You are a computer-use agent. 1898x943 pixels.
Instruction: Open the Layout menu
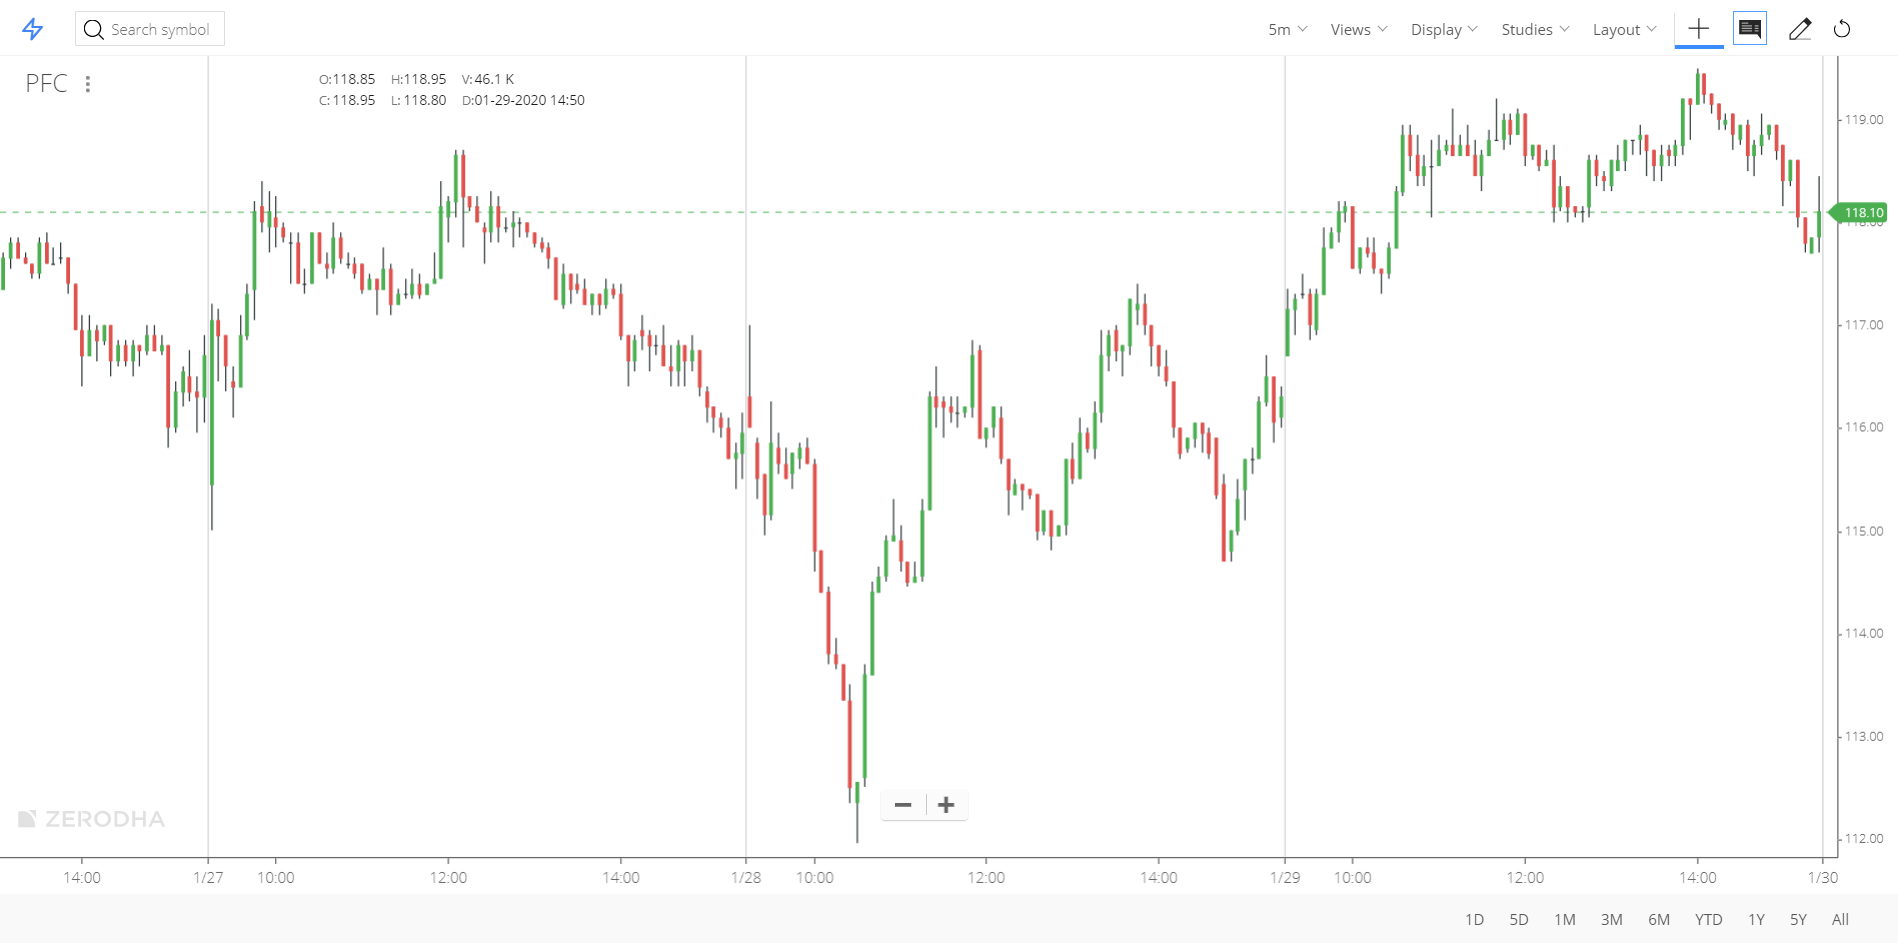click(1623, 29)
